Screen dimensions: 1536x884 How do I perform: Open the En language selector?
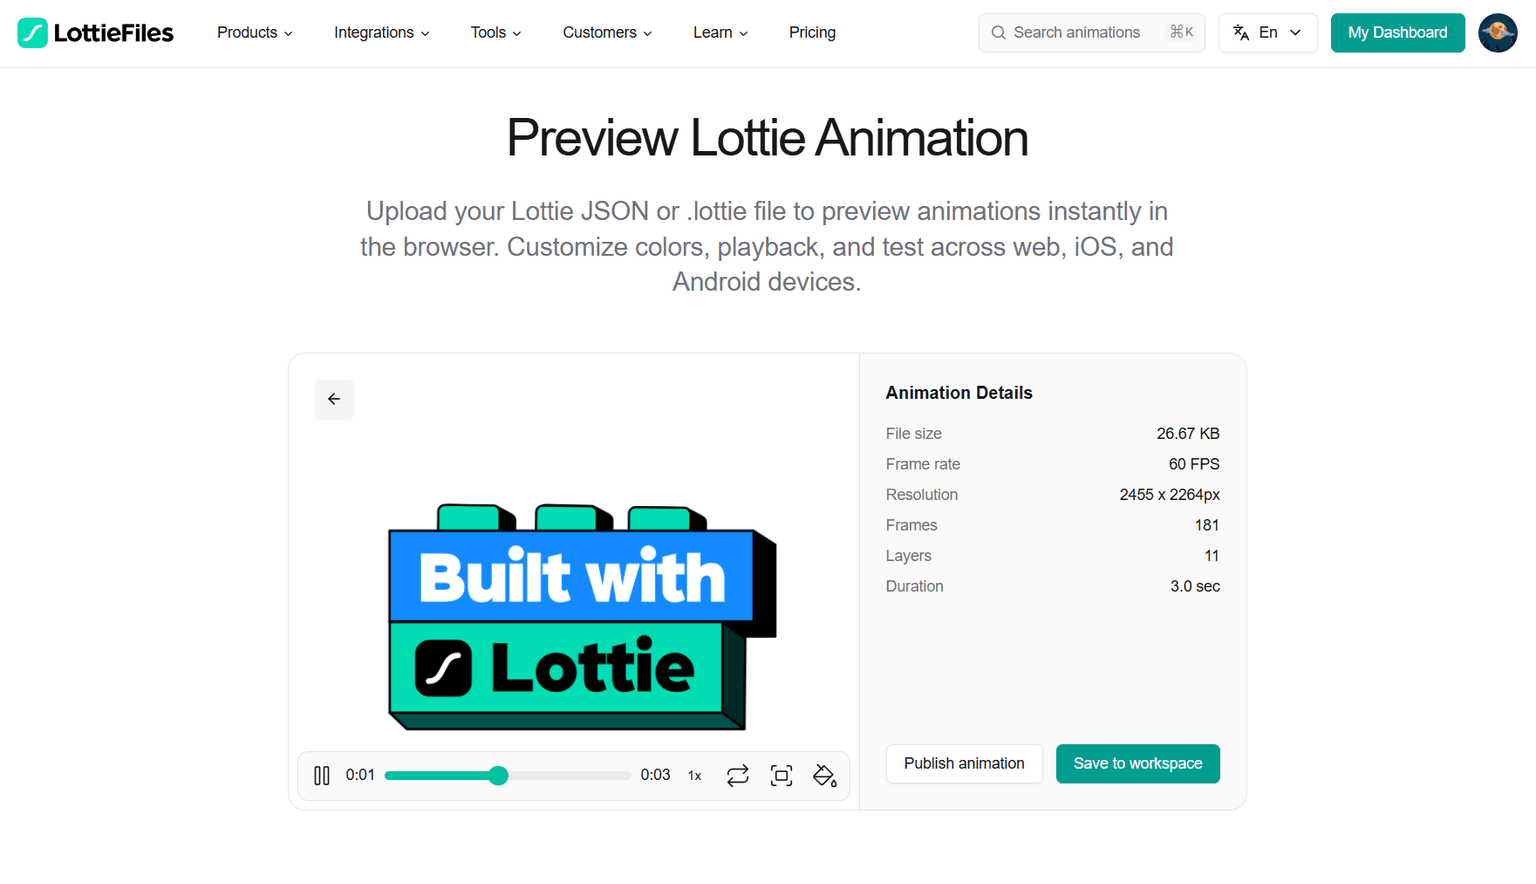coord(1268,32)
